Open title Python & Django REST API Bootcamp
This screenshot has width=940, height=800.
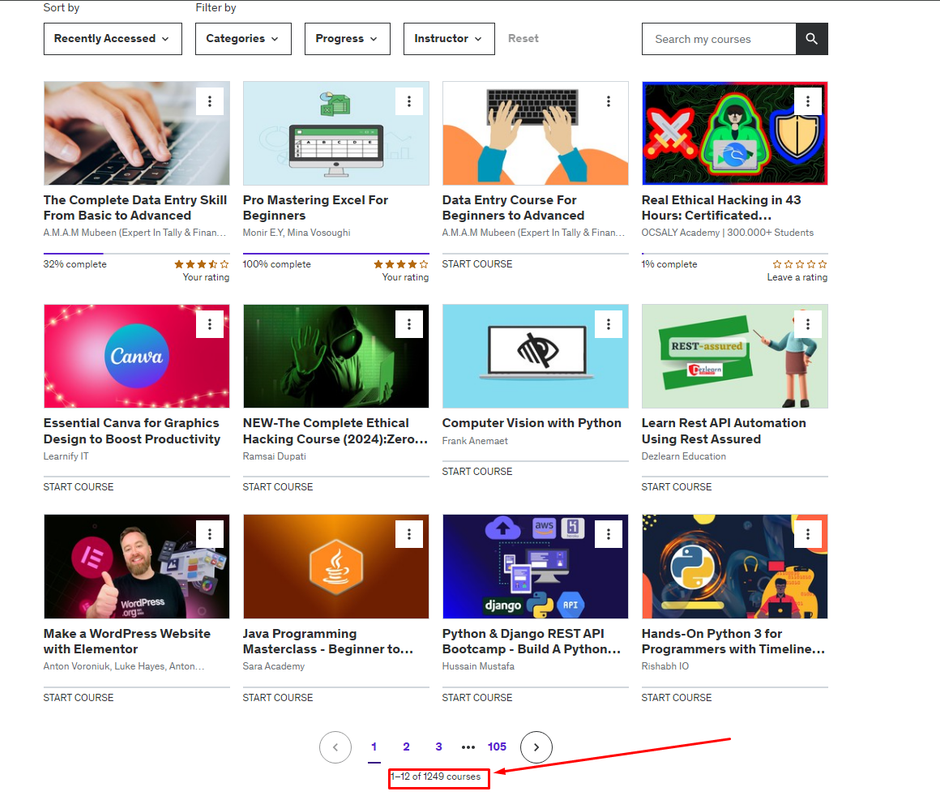(x=532, y=642)
